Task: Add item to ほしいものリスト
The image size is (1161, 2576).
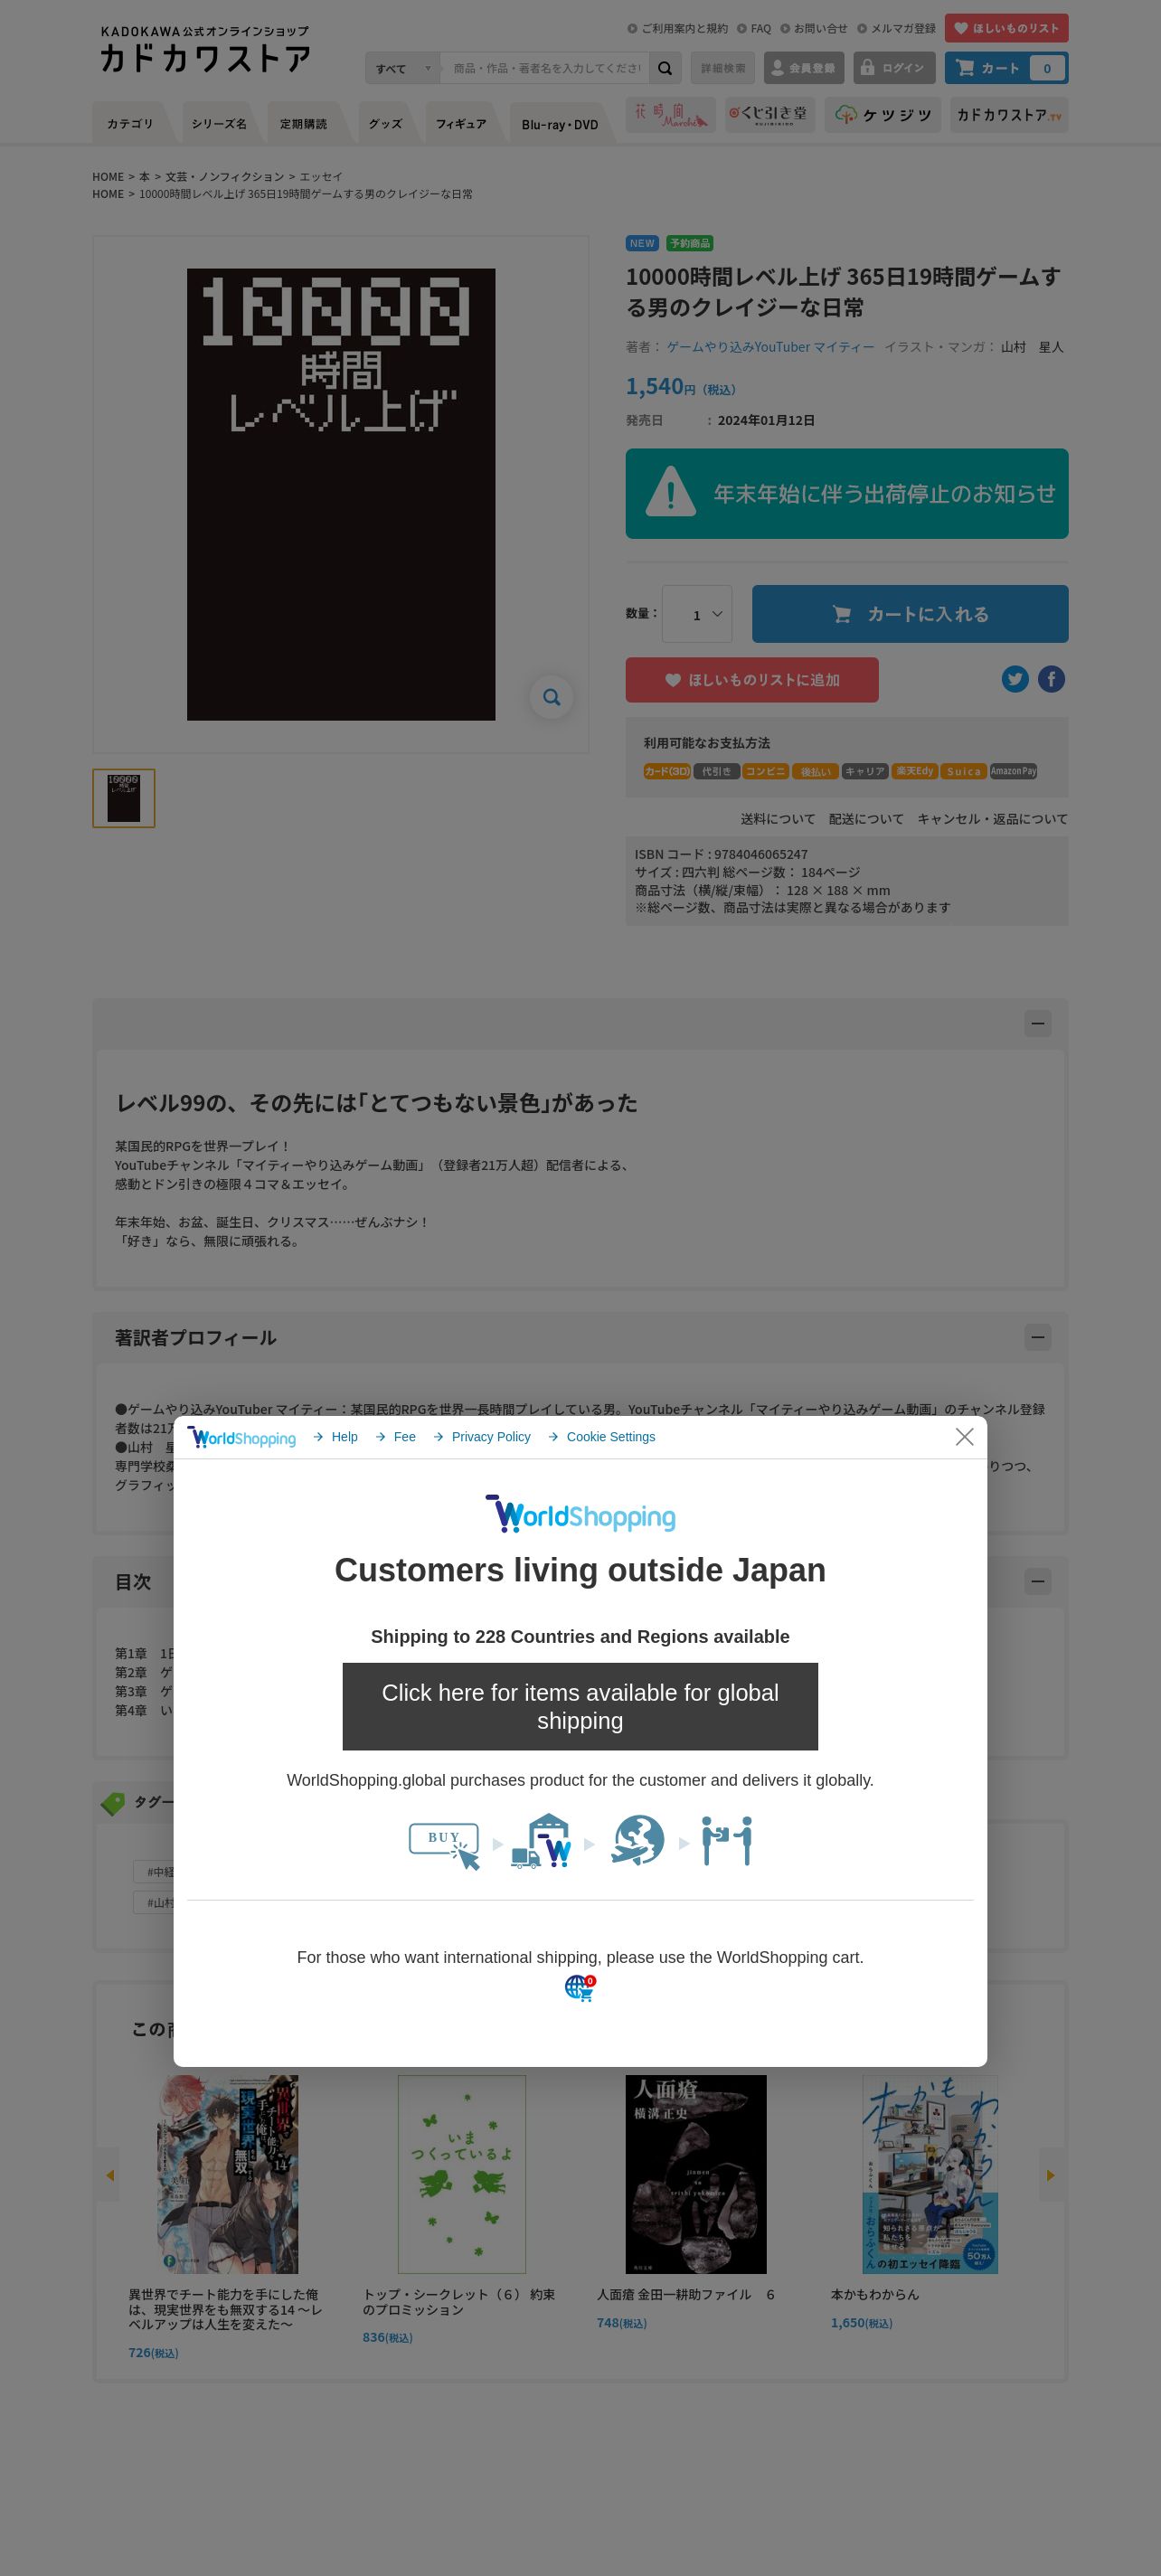Action: 752,680
